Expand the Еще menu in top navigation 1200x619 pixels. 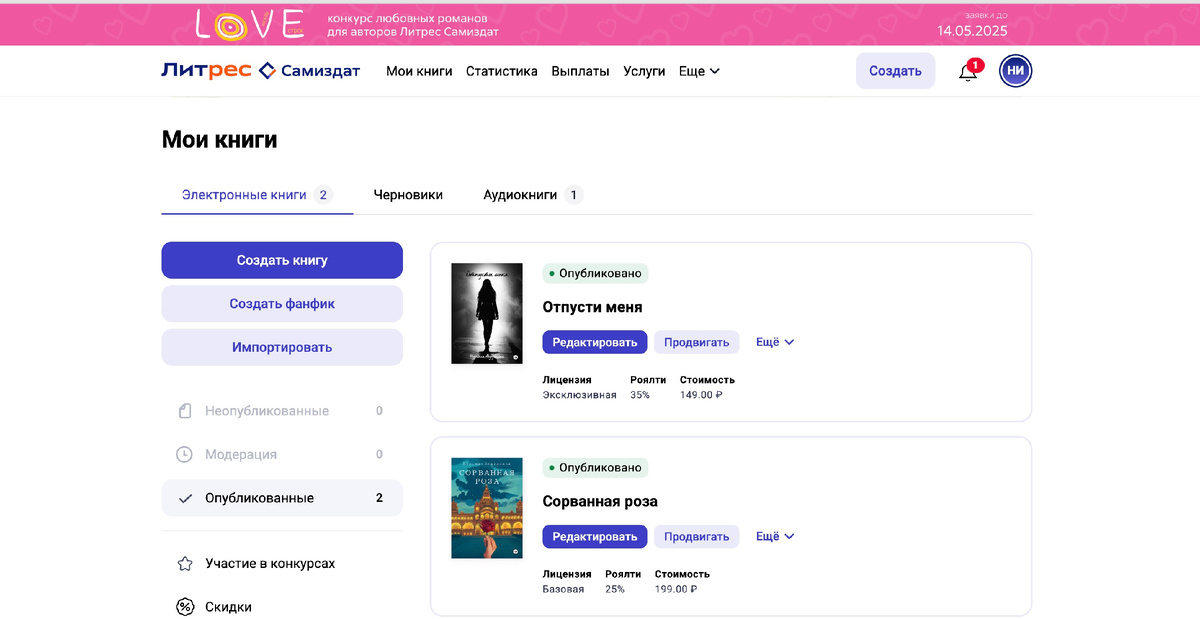click(699, 71)
